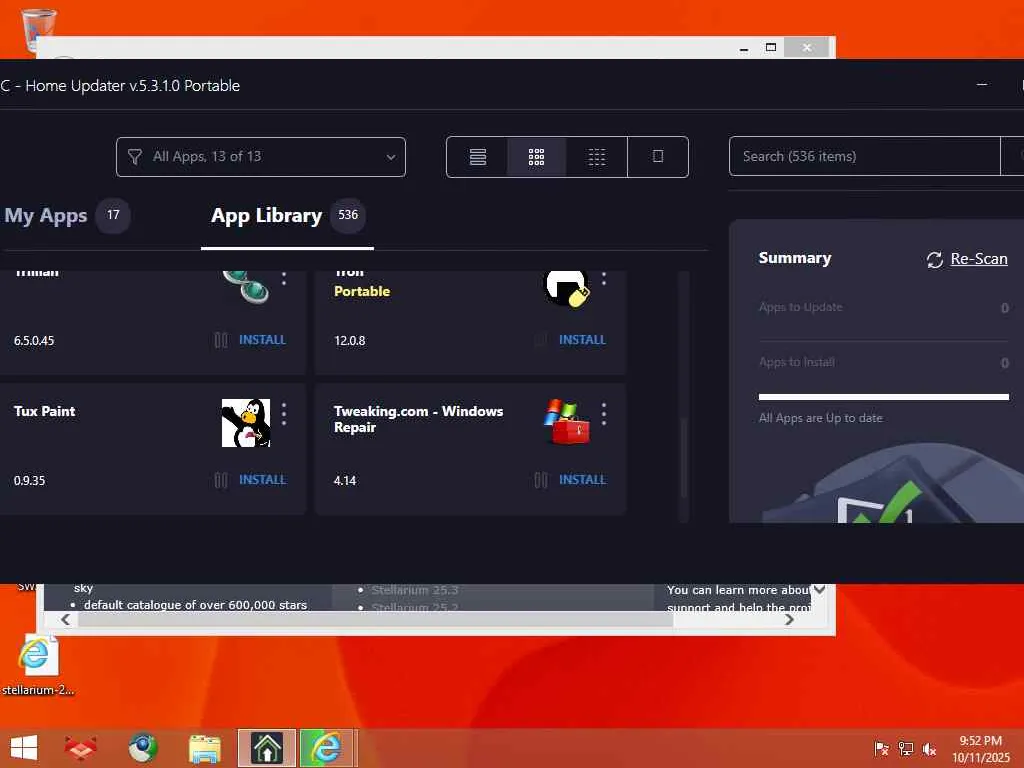This screenshot has height=768, width=1024.
Task: Click the Iron Portable app icon
Action: [x=566, y=288]
